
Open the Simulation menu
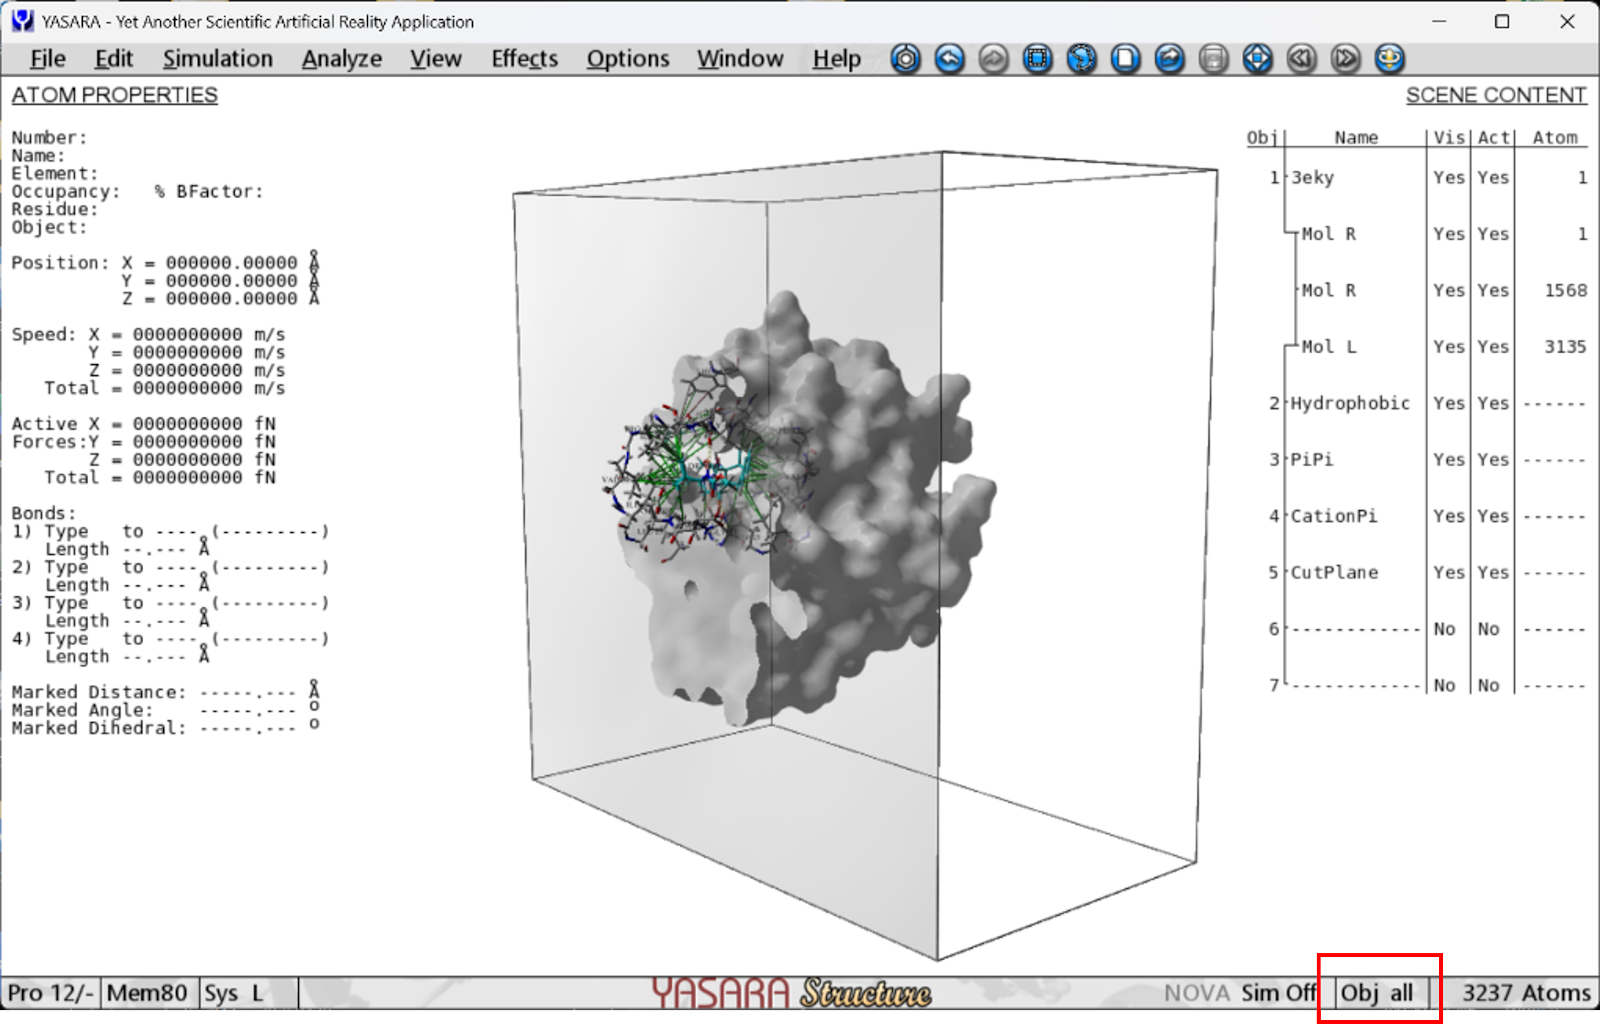218,59
